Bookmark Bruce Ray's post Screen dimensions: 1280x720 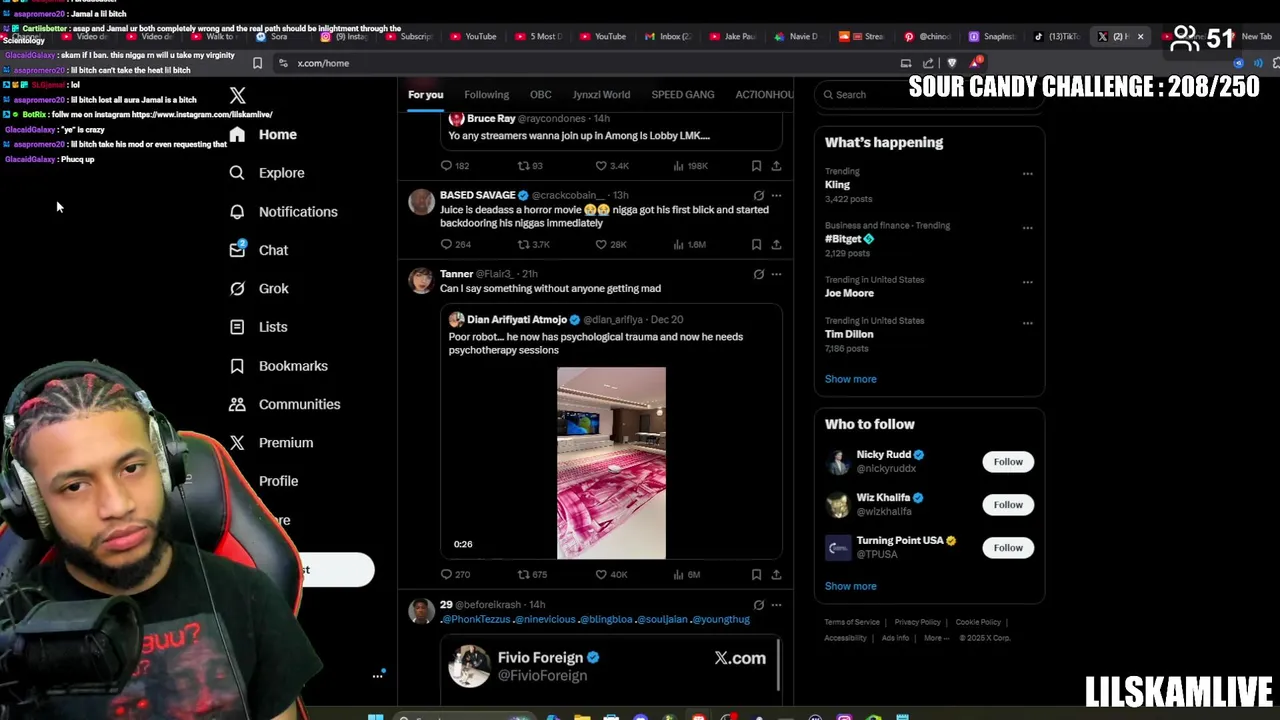(x=756, y=165)
